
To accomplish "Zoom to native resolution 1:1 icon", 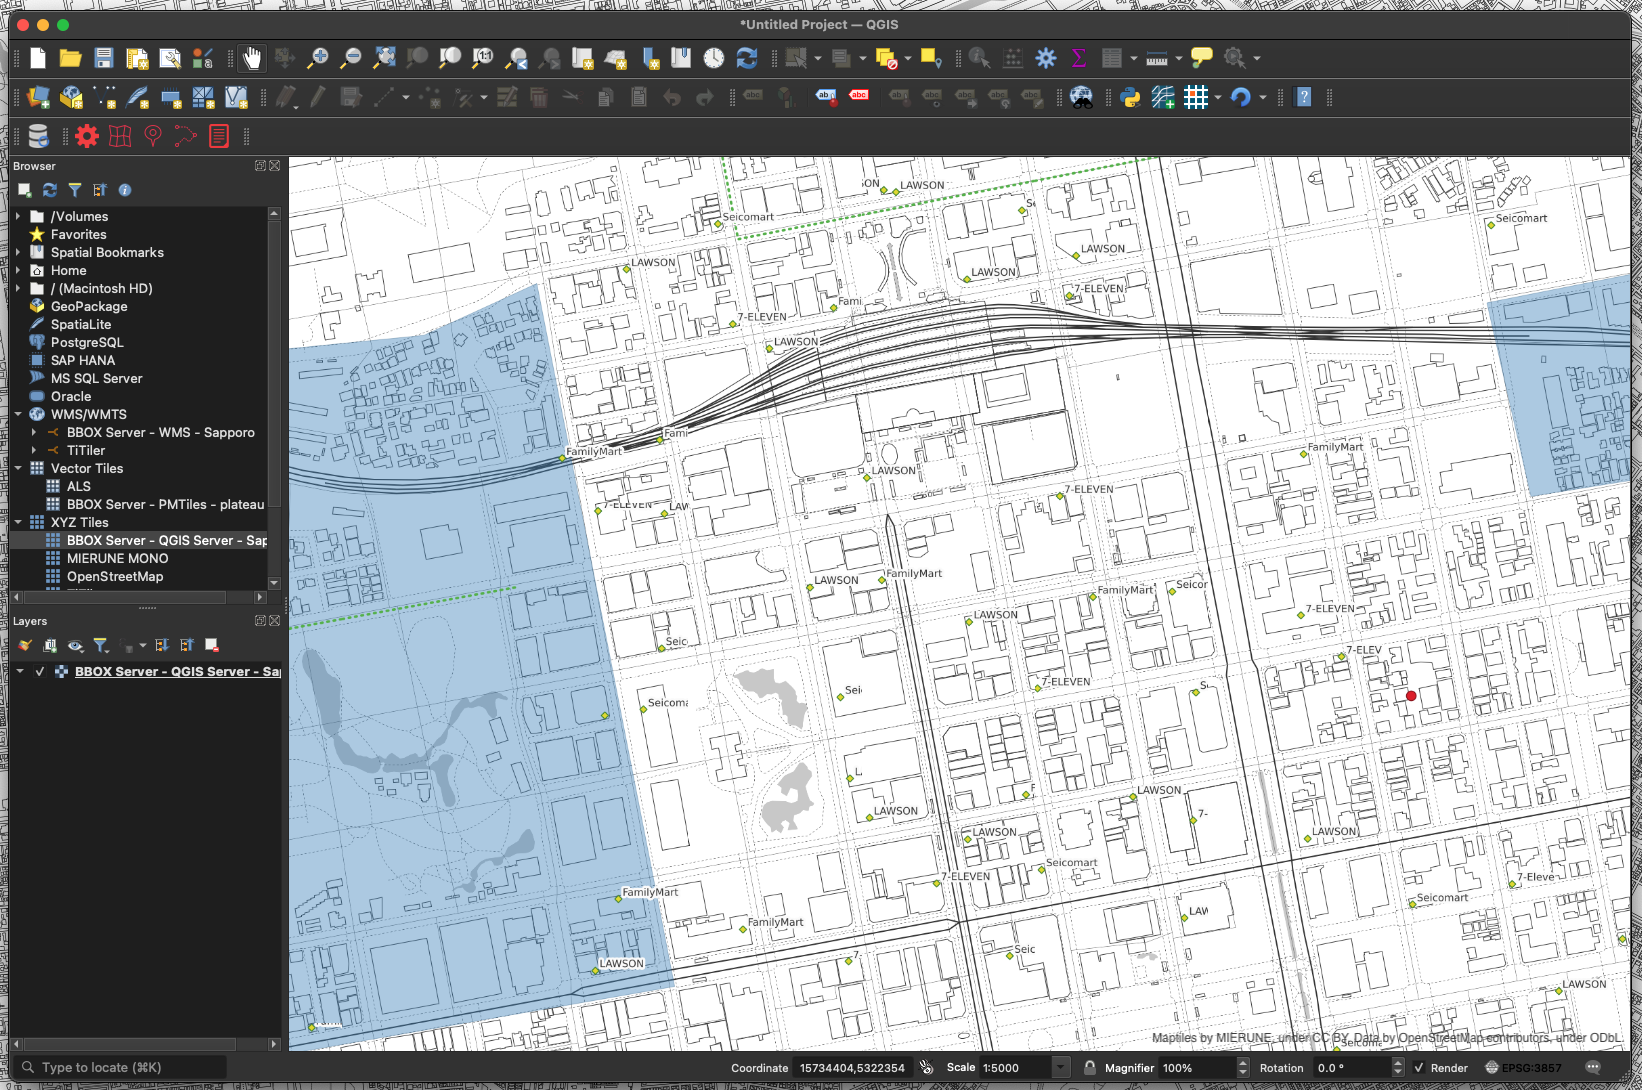I will click(x=483, y=58).
